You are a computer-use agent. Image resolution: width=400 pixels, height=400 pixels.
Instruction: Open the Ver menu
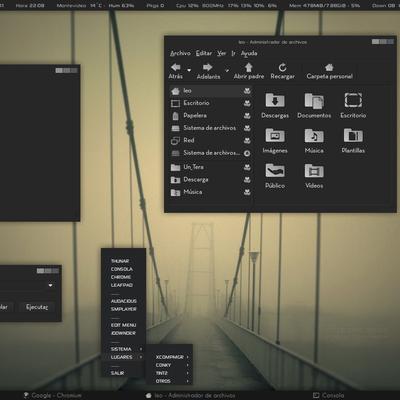pos(221,53)
